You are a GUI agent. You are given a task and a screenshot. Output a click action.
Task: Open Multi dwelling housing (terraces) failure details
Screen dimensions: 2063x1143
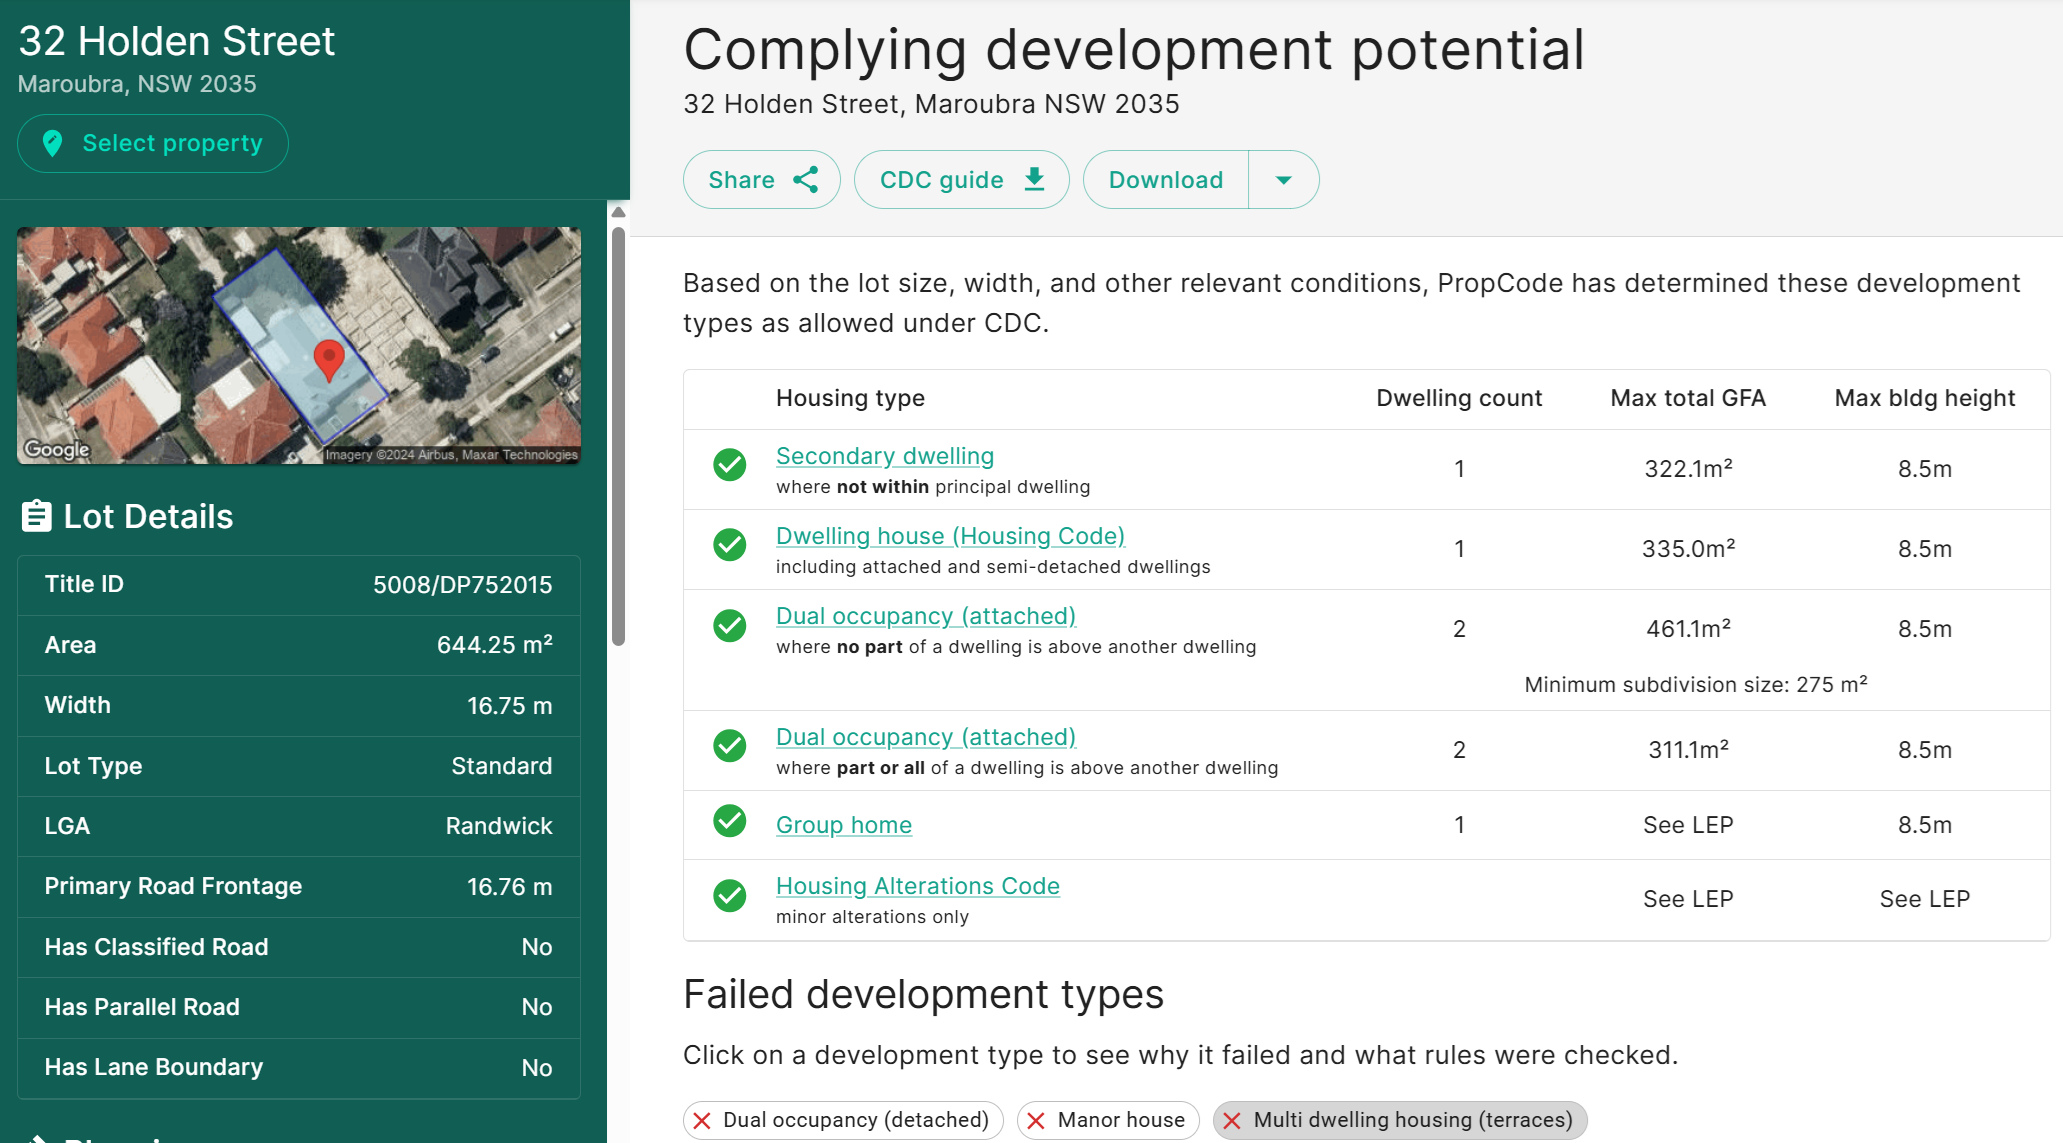[x=1399, y=1120]
